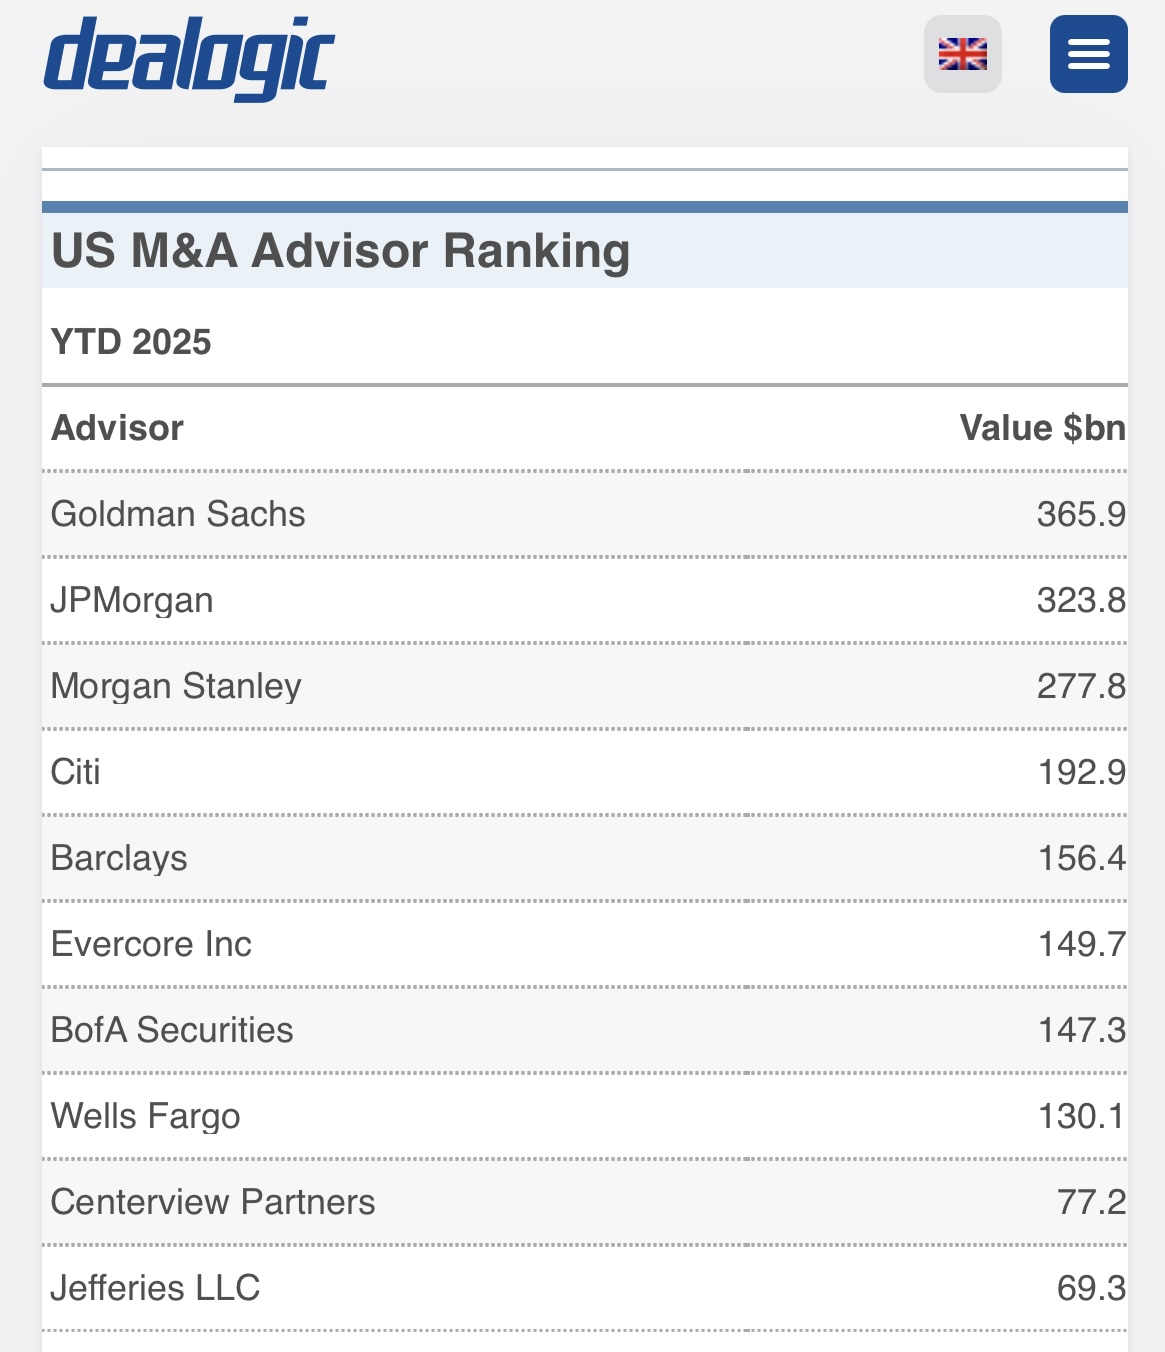Click JPMorgan value 323.8

coord(1081,600)
